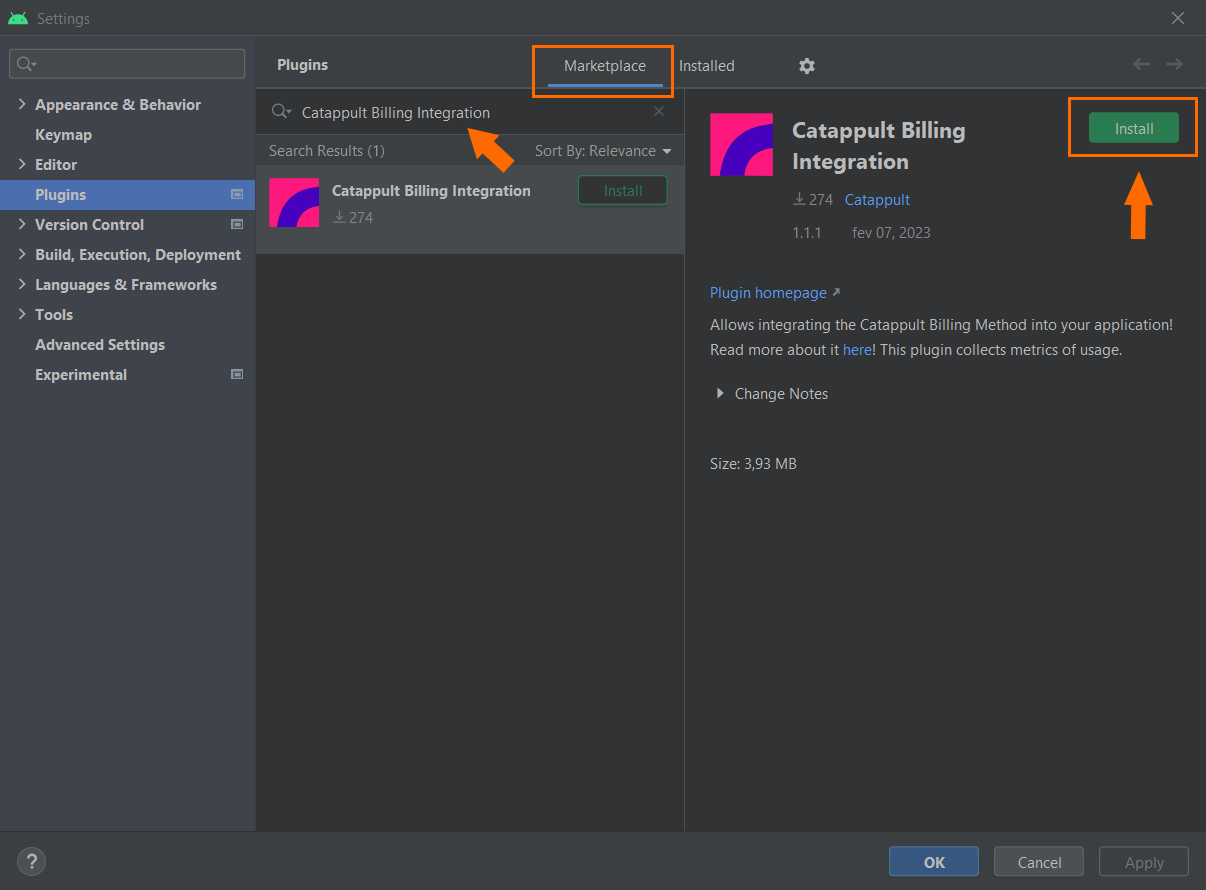Expand the Change Notes disclosure
The image size is (1206, 890).
(x=720, y=394)
